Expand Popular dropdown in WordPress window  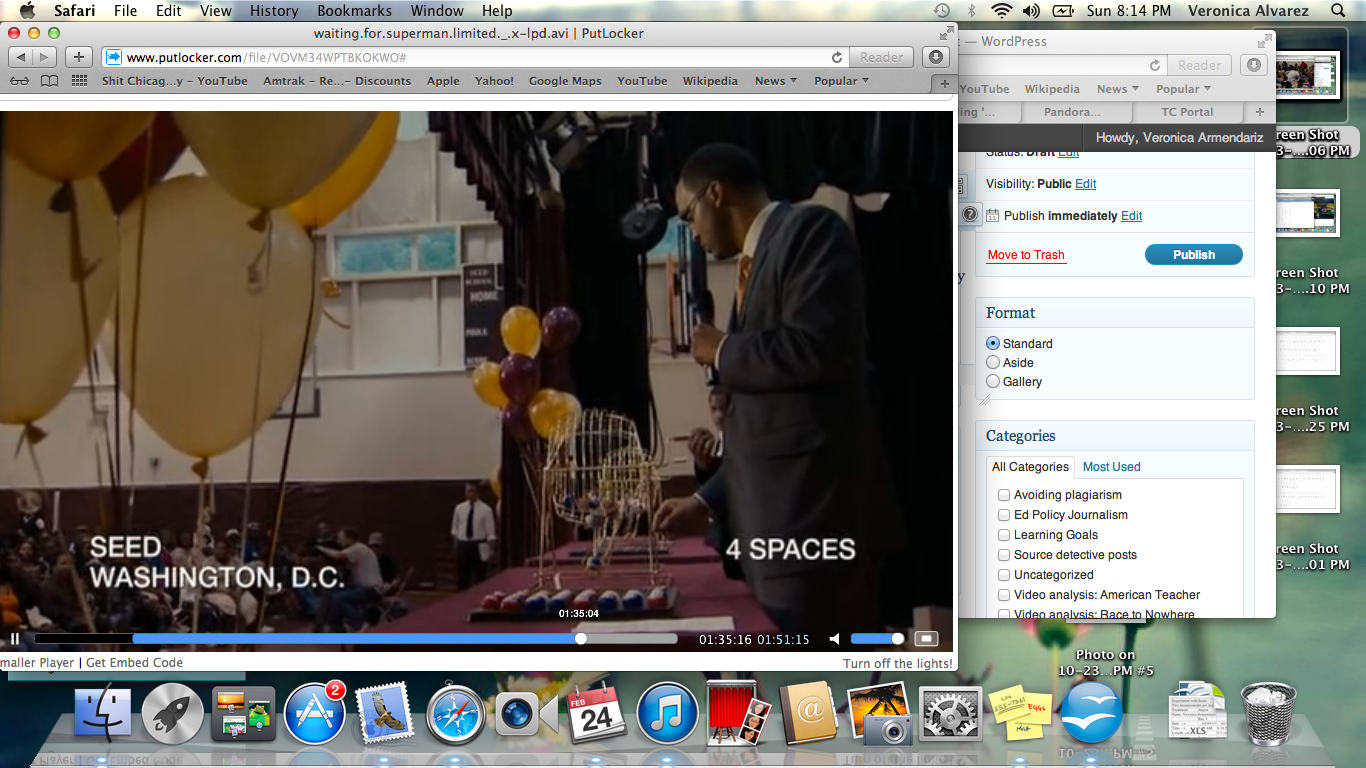pos(1184,89)
